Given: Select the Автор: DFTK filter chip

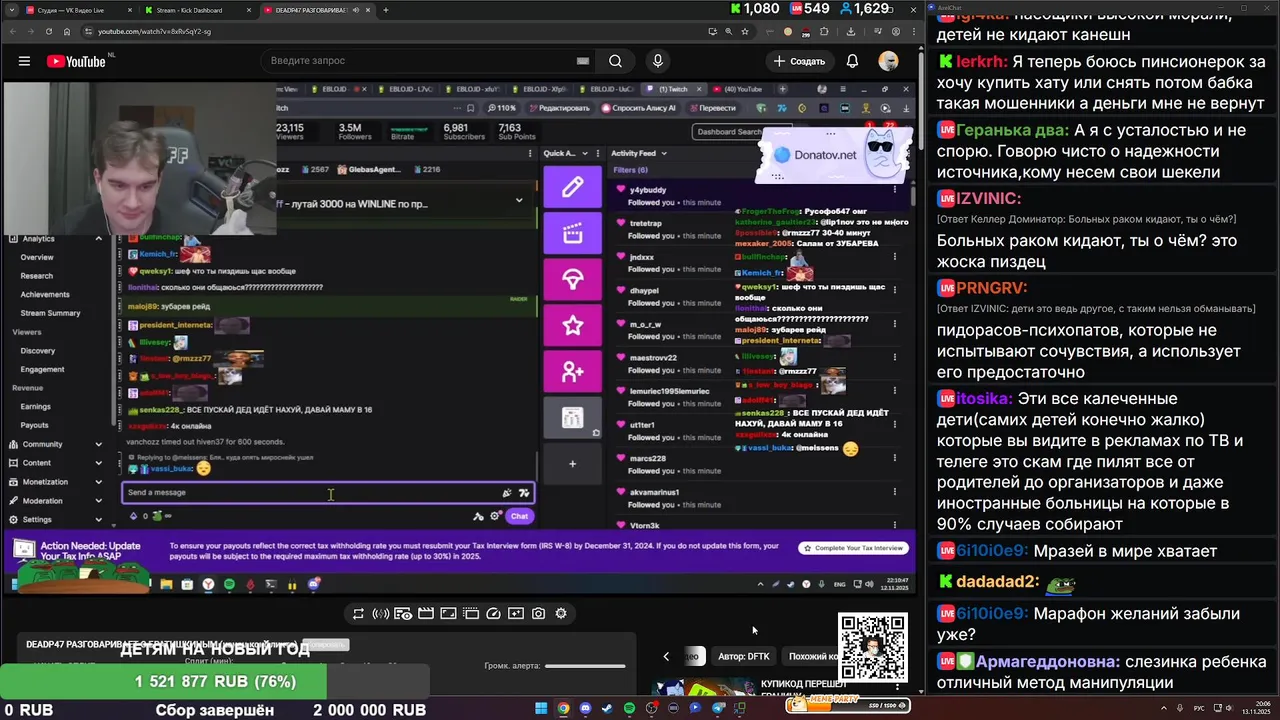Looking at the screenshot, I should click(x=744, y=656).
